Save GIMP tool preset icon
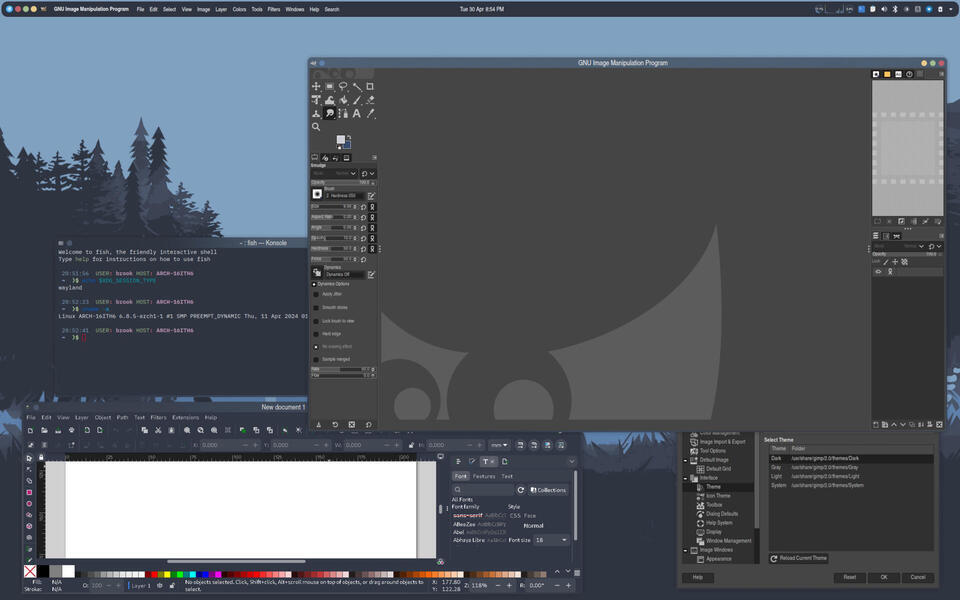960x600 pixels. [318, 424]
